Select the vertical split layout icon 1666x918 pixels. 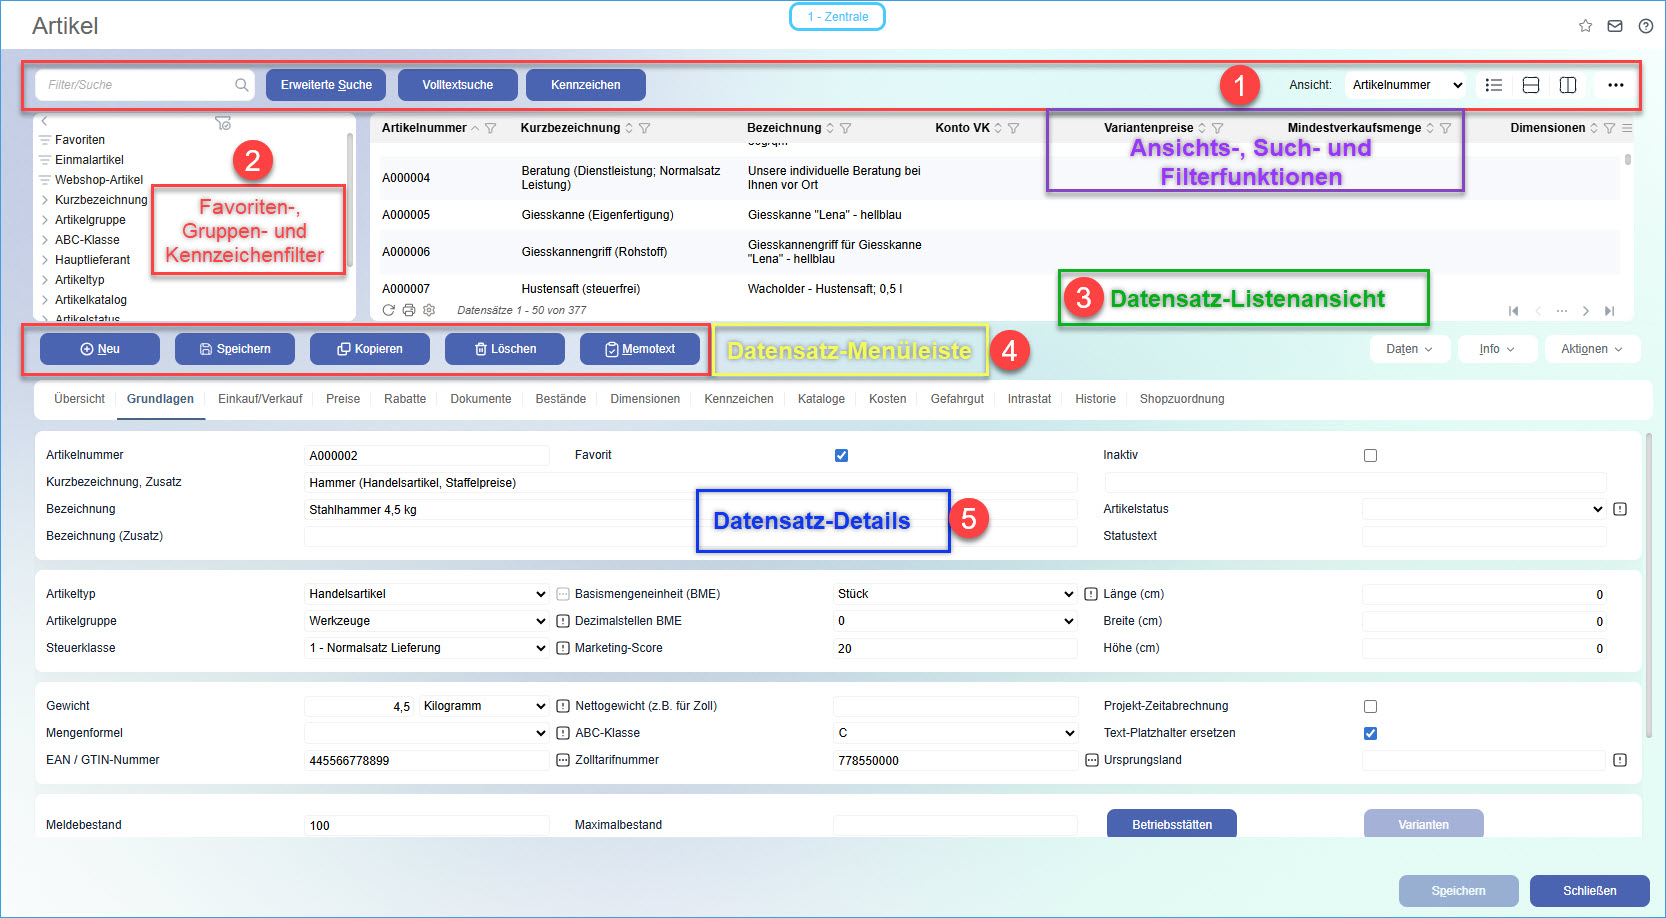[x=1568, y=85]
